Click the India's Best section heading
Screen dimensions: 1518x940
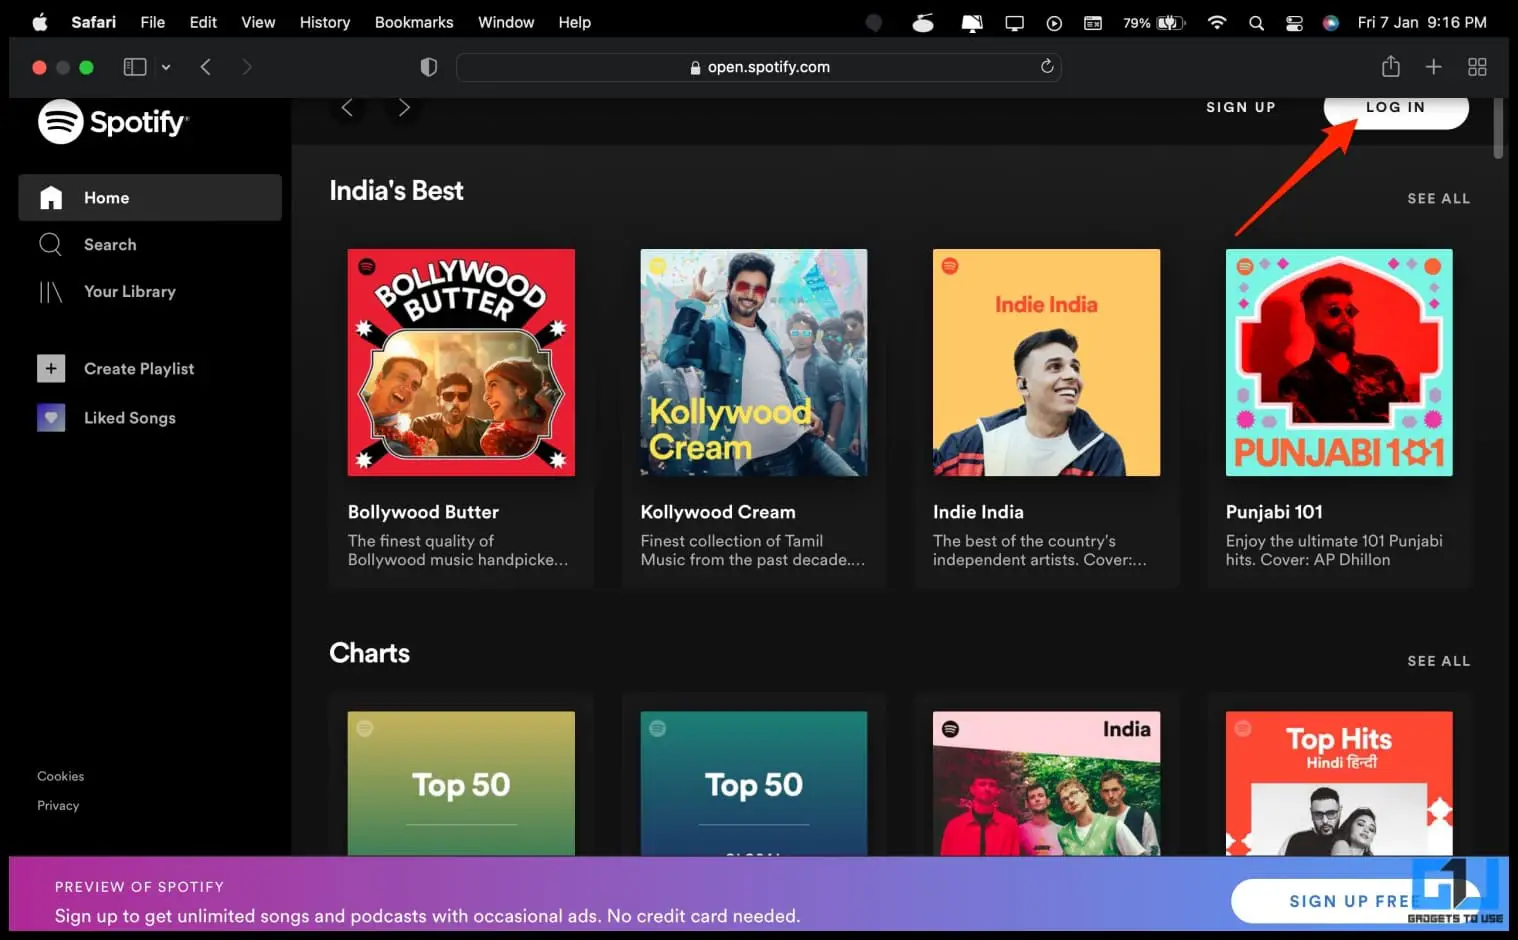tap(396, 191)
